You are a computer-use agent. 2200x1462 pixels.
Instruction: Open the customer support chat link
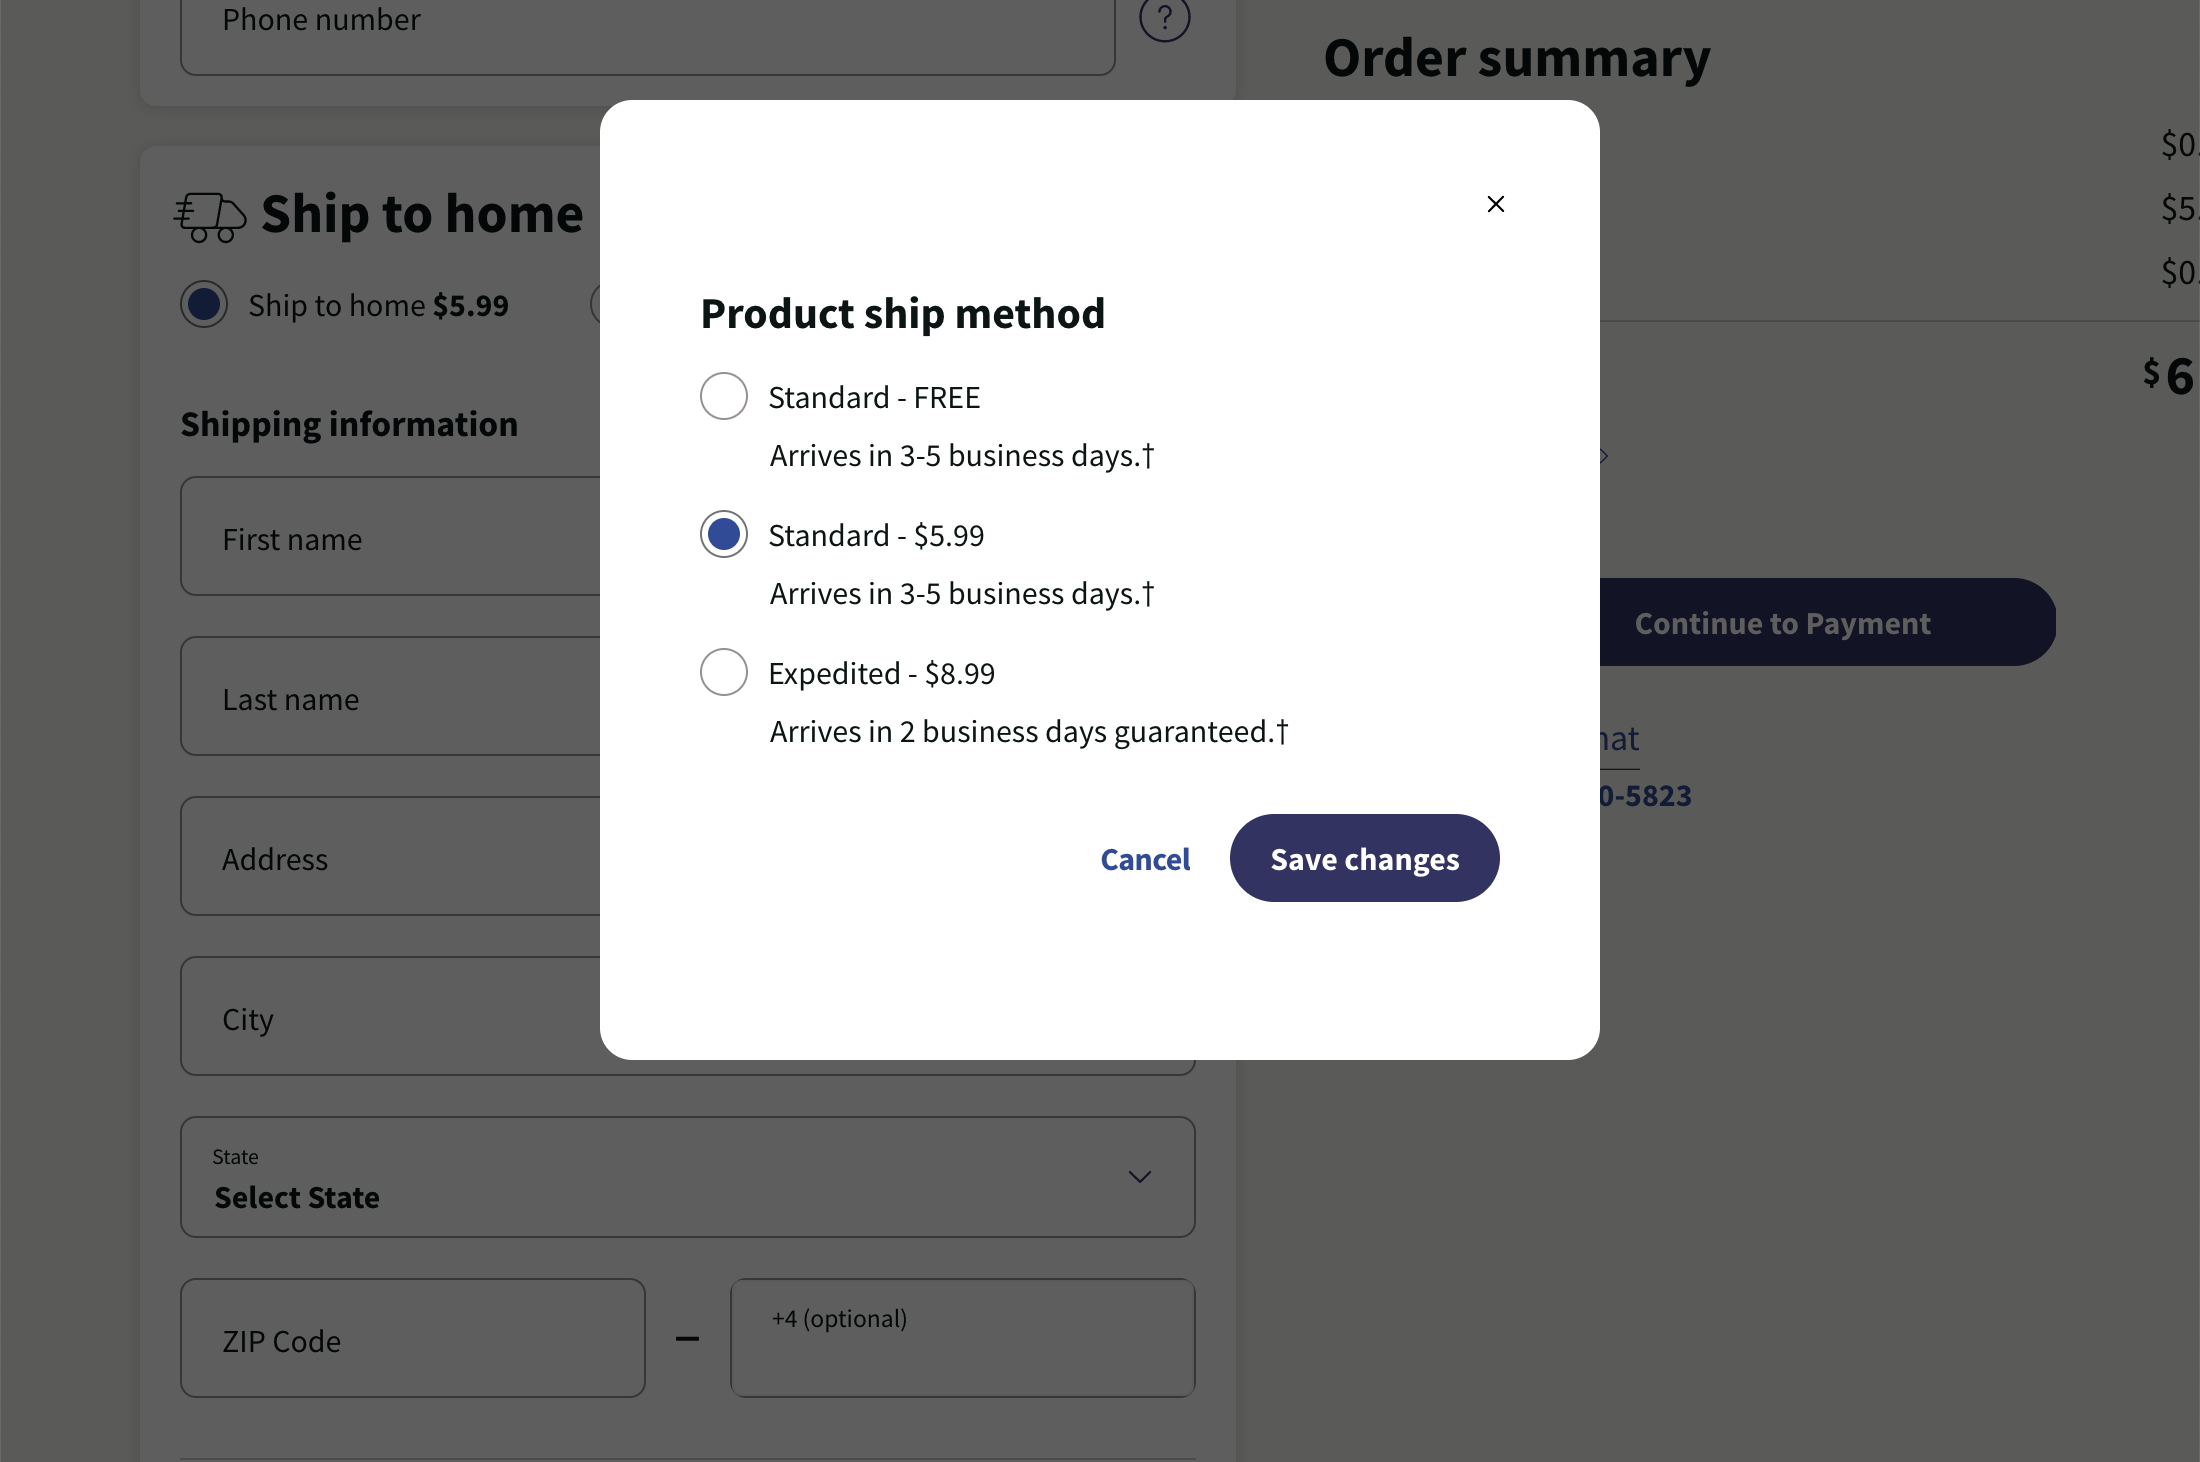[1620, 738]
